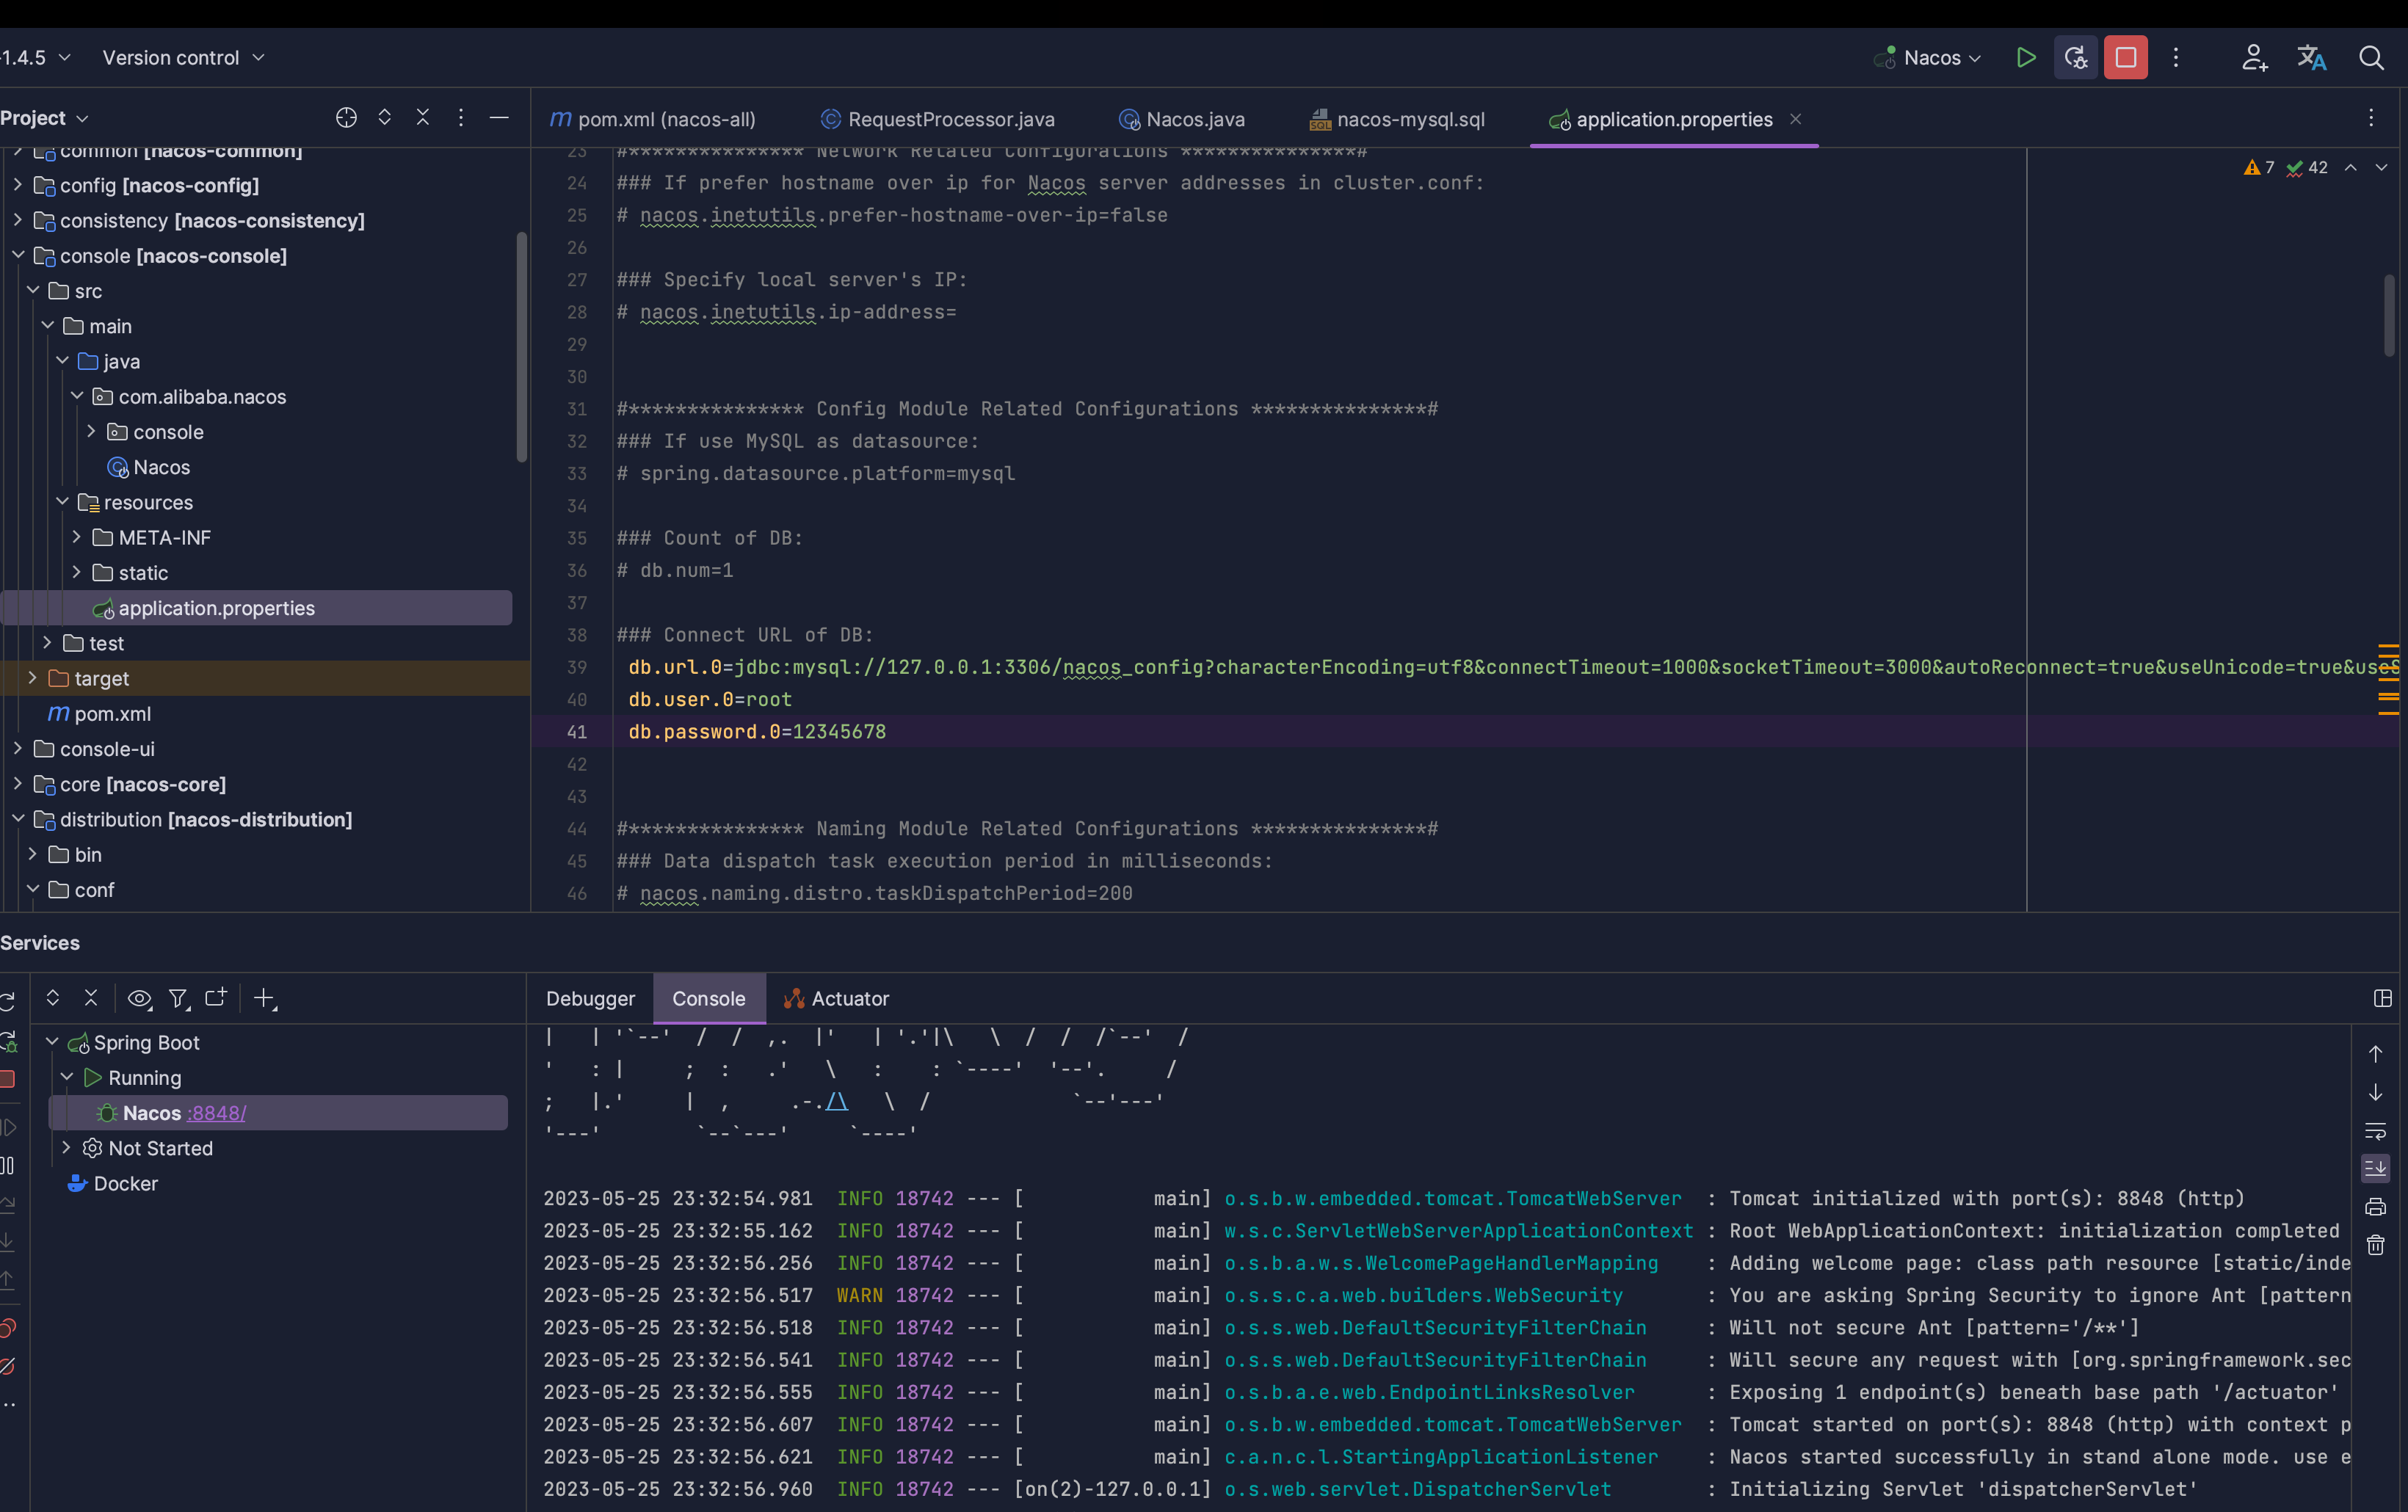Open Project panel options menu

[x=461, y=118]
